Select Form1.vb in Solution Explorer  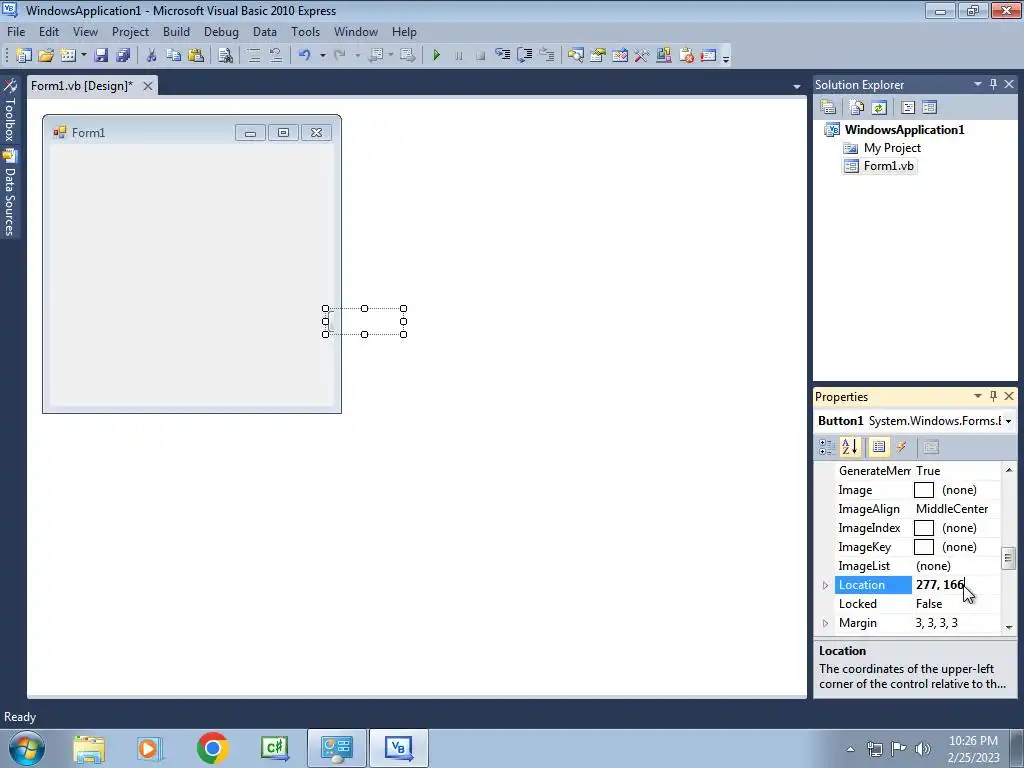tap(888, 166)
